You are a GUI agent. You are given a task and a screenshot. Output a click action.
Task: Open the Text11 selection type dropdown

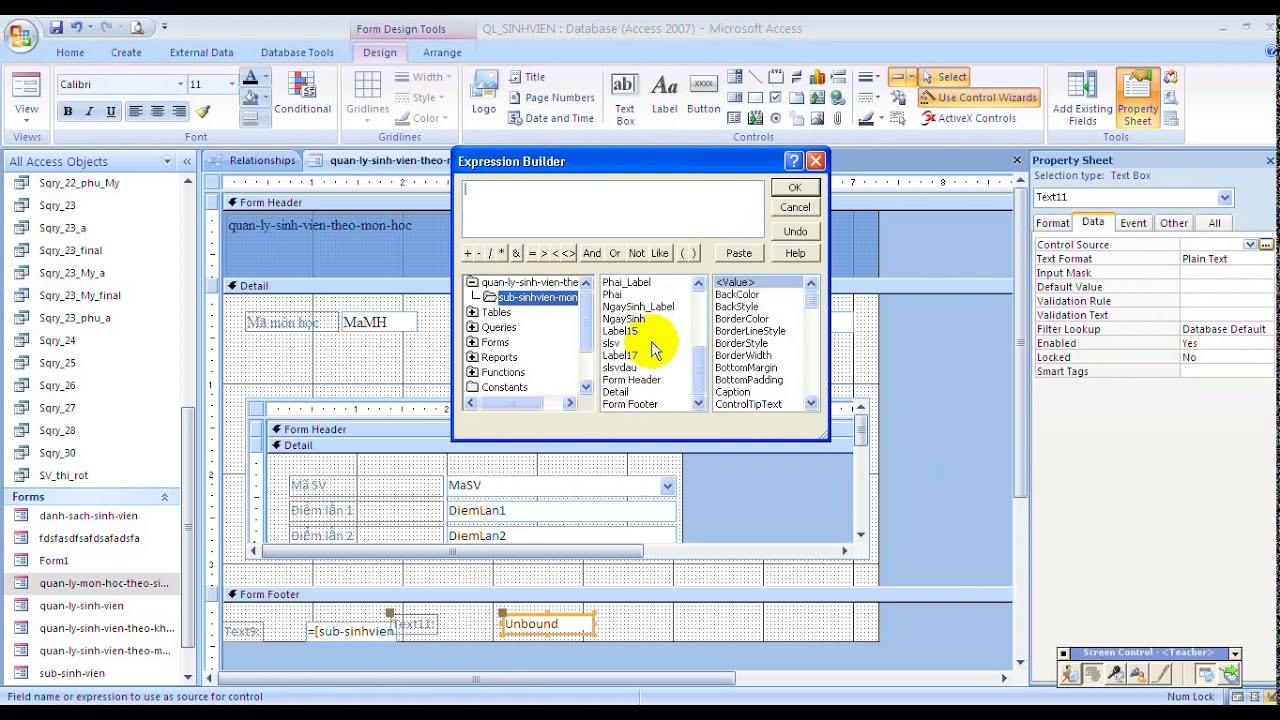point(1224,197)
